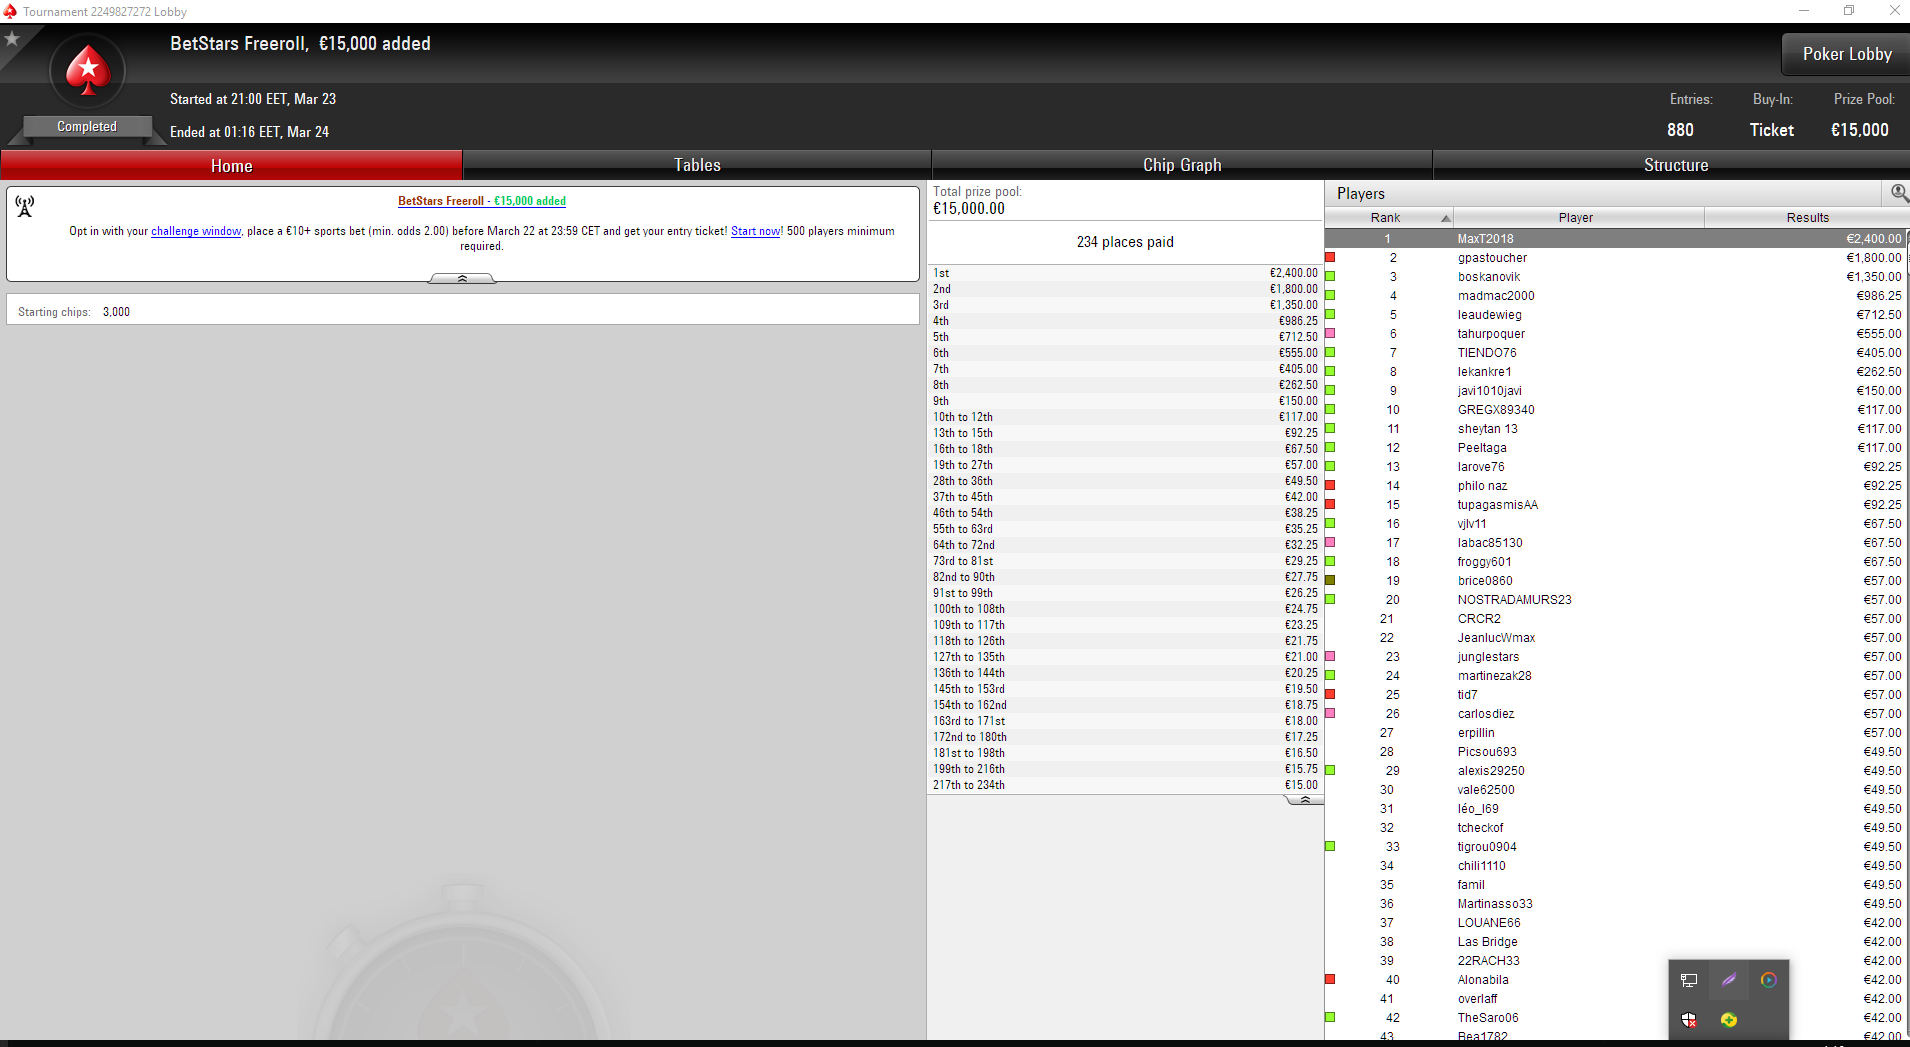Image resolution: width=1910 pixels, height=1047 pixels.
Task: Click the 'Ended at 01:16 EET, Mar 24' text
Action: point(249,132)
